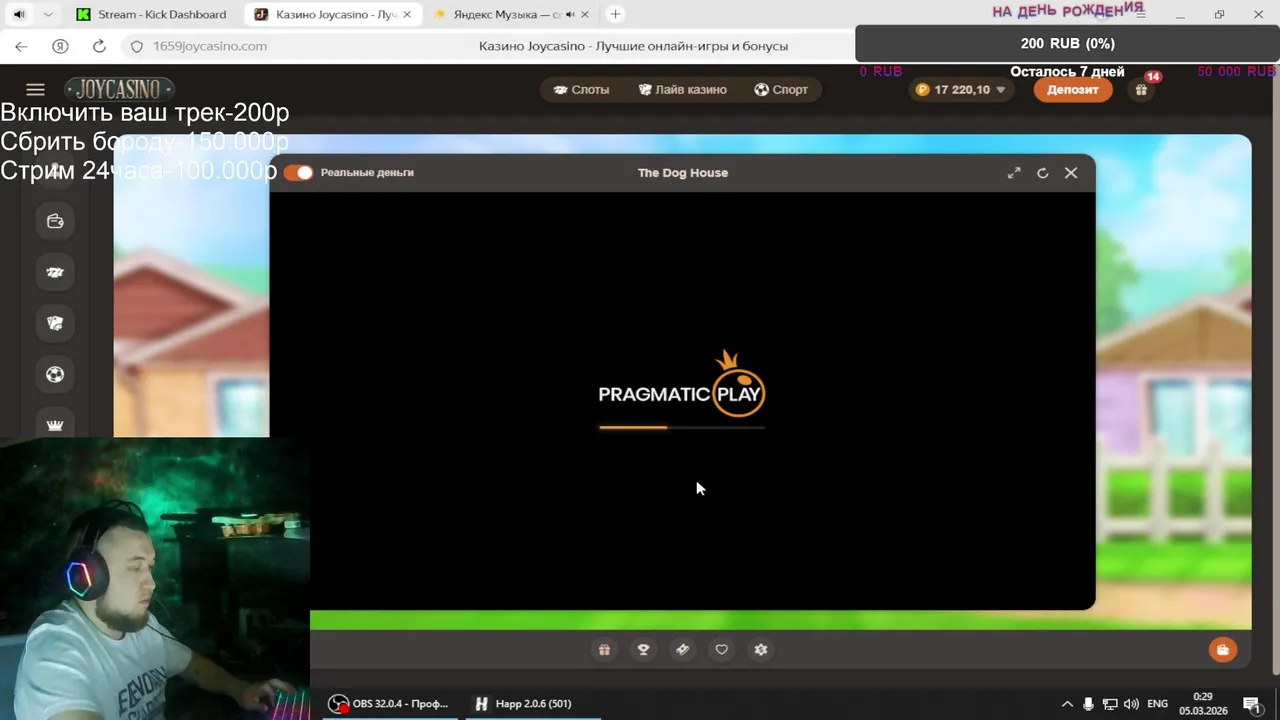1280x720 pixels.
Task: Open the crown icon in left sidebar
Action: [55, 425]
